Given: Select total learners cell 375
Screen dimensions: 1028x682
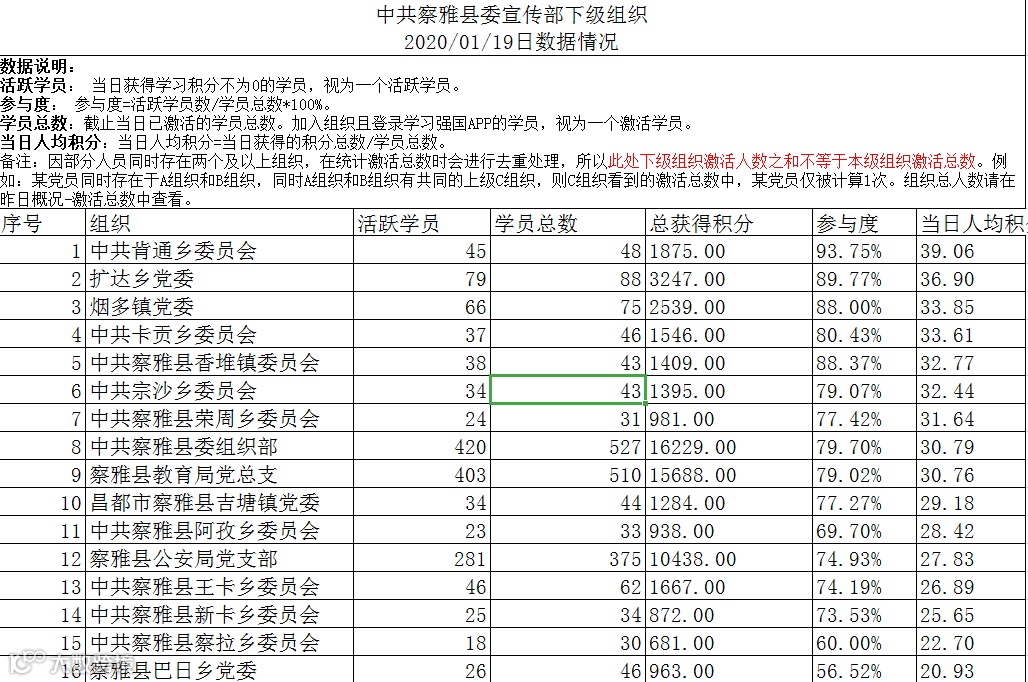Looking at the screenshot, I should click(568, 559).
